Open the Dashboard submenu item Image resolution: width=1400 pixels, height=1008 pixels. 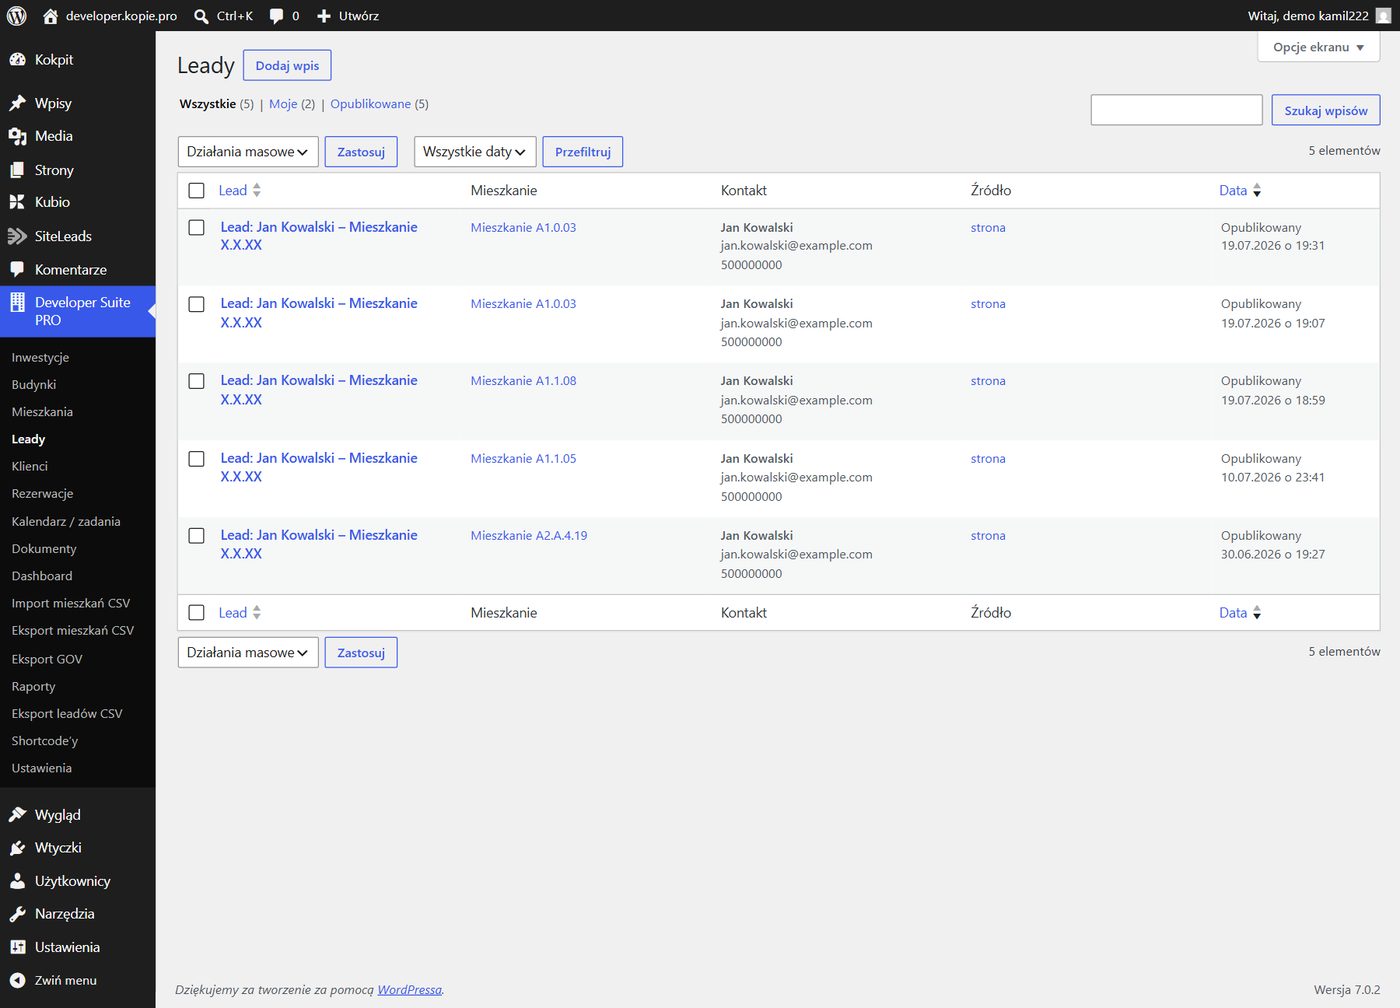(42, 576)
